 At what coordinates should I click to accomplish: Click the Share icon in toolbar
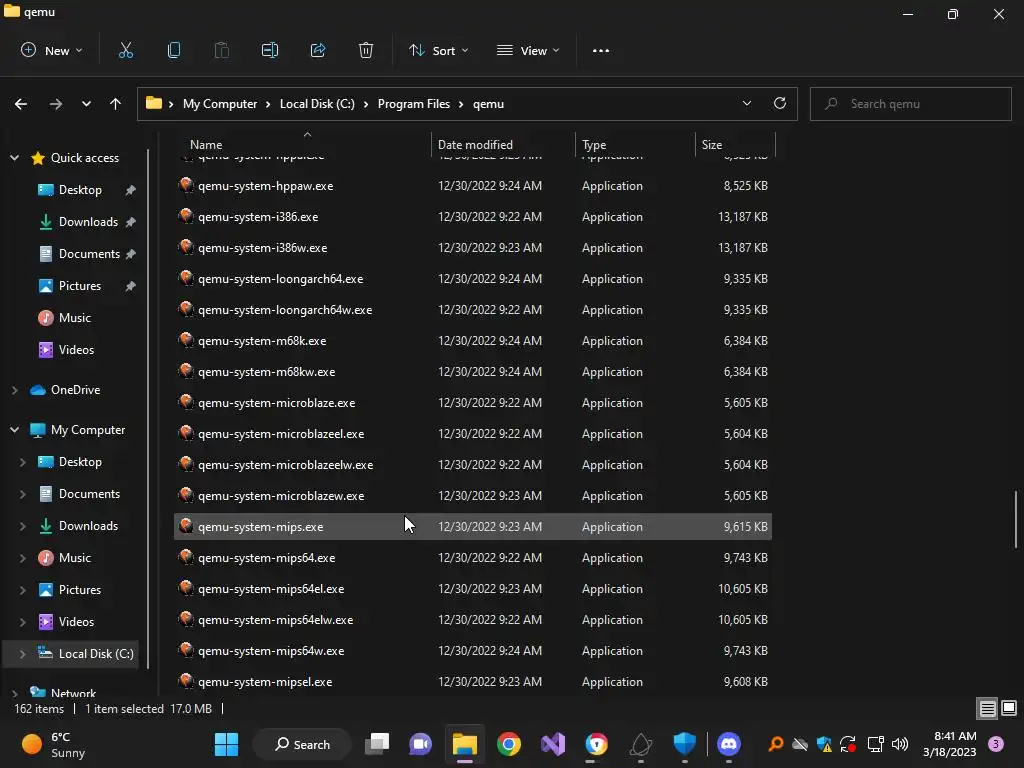(318, 50)
